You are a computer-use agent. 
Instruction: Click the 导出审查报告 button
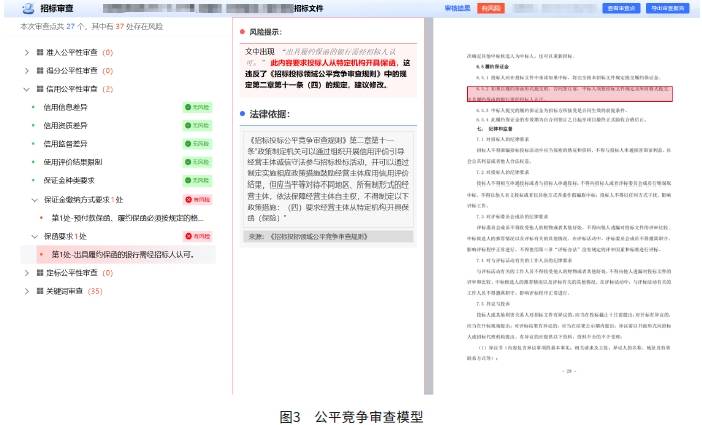pyautogui.click(x=667, y=8)
